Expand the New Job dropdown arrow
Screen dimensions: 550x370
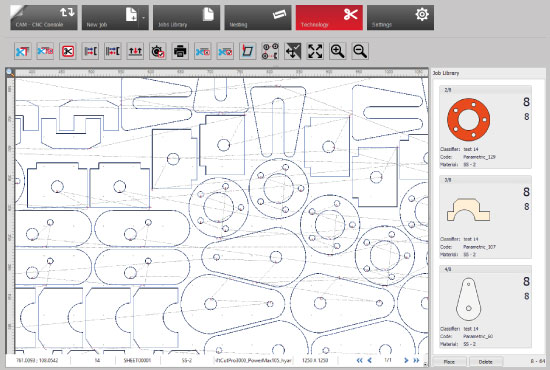pos(144,18)
